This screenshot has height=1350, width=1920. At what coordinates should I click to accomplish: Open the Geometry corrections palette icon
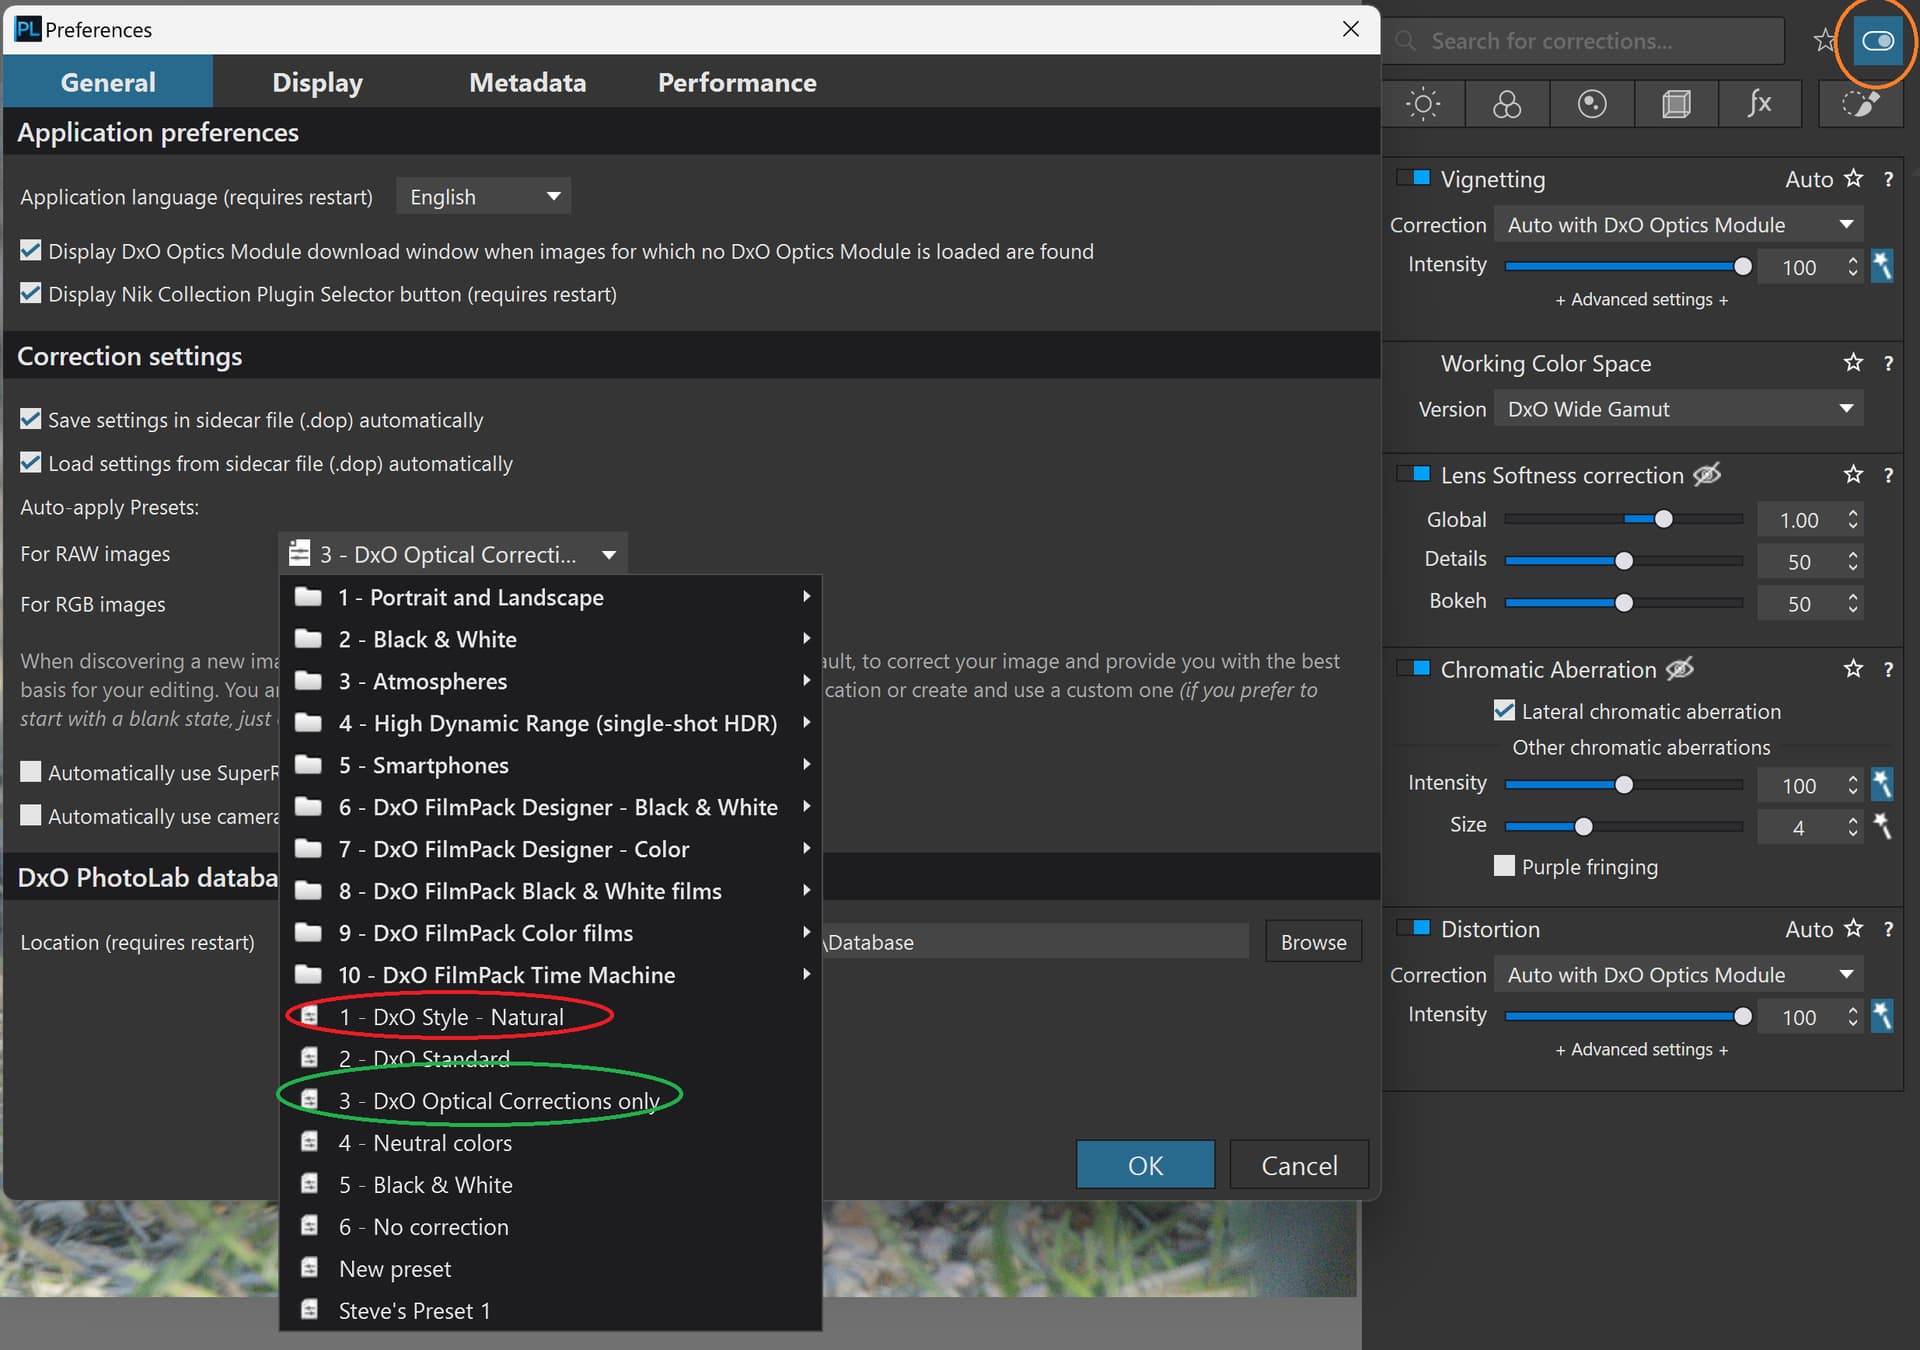click(1676, 104)
